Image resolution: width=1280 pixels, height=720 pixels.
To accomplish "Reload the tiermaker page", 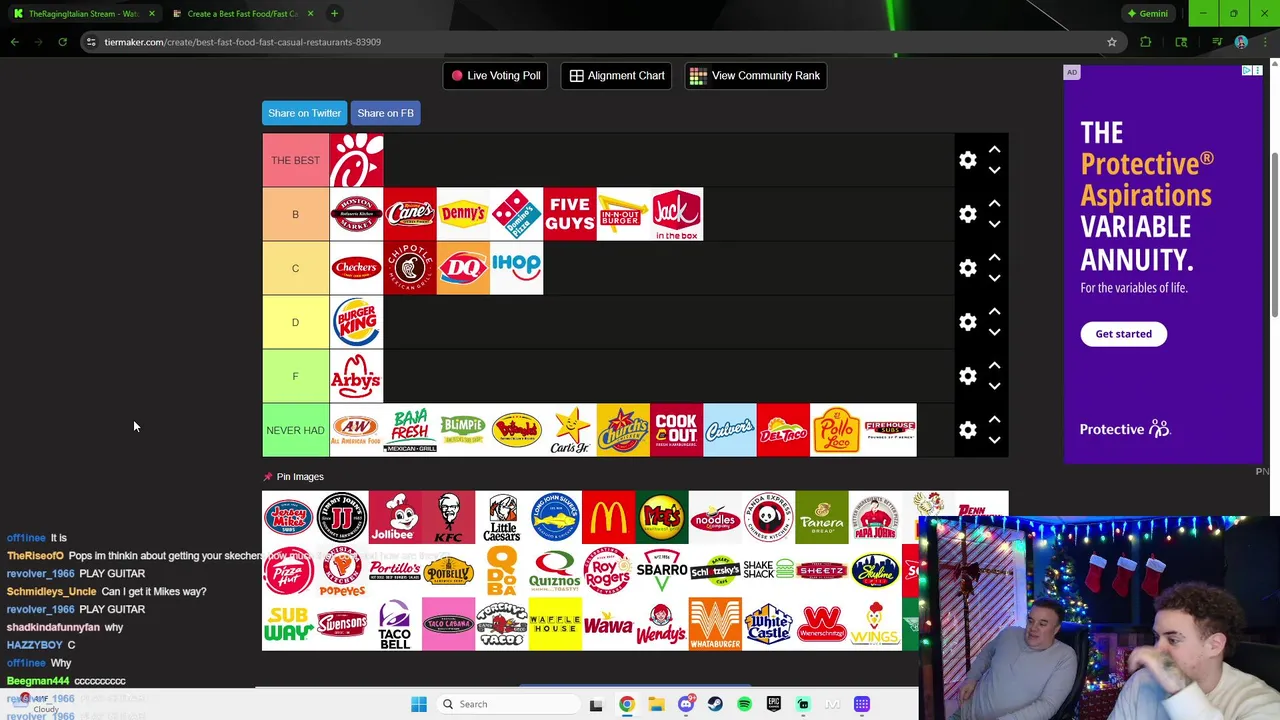I will coord(62,42).
